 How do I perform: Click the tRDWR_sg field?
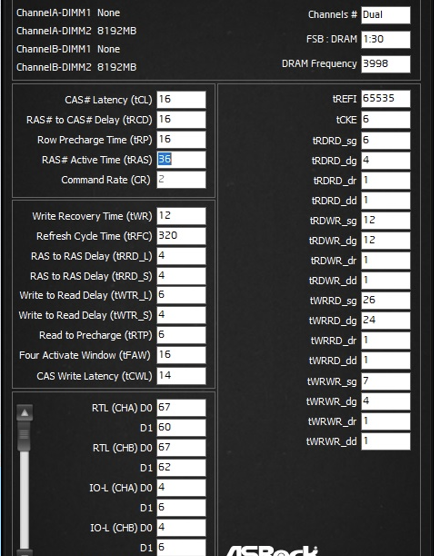386,221
